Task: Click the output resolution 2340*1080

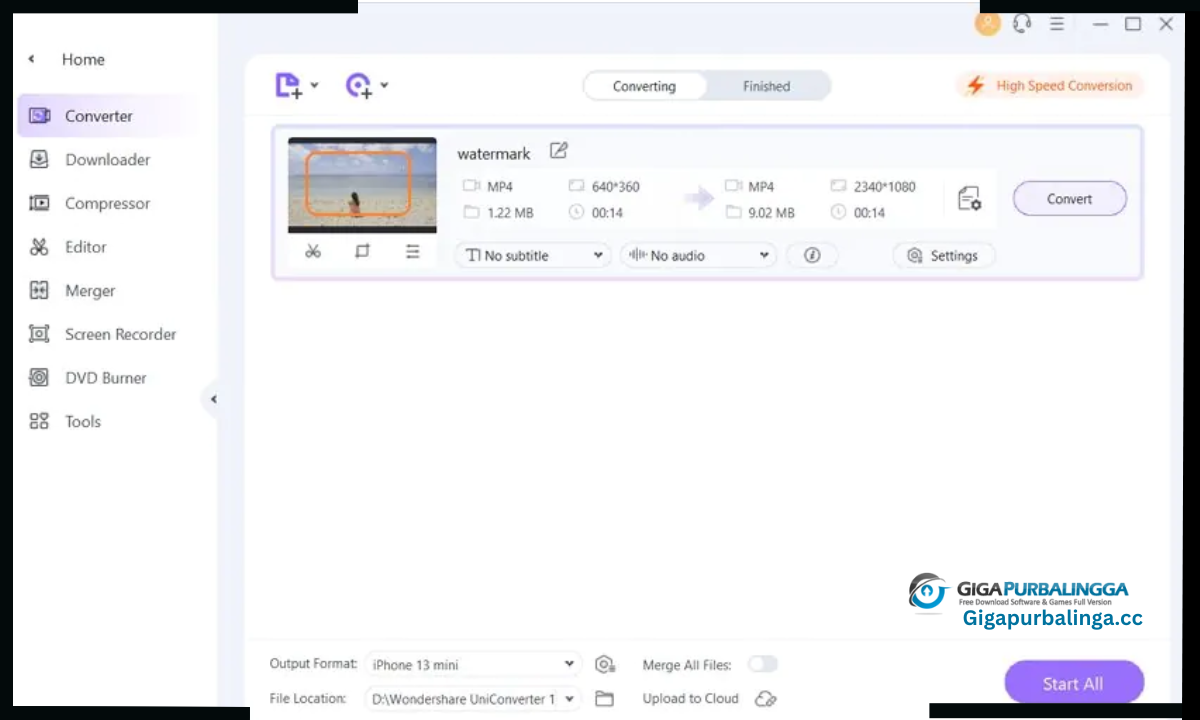Action: click(x=884, y=187)
